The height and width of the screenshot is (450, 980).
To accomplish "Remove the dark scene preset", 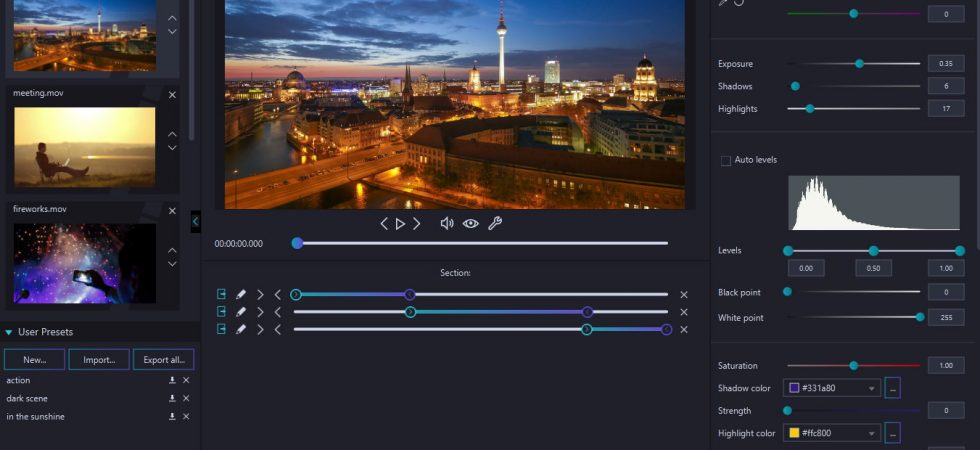I will (186, 399).
